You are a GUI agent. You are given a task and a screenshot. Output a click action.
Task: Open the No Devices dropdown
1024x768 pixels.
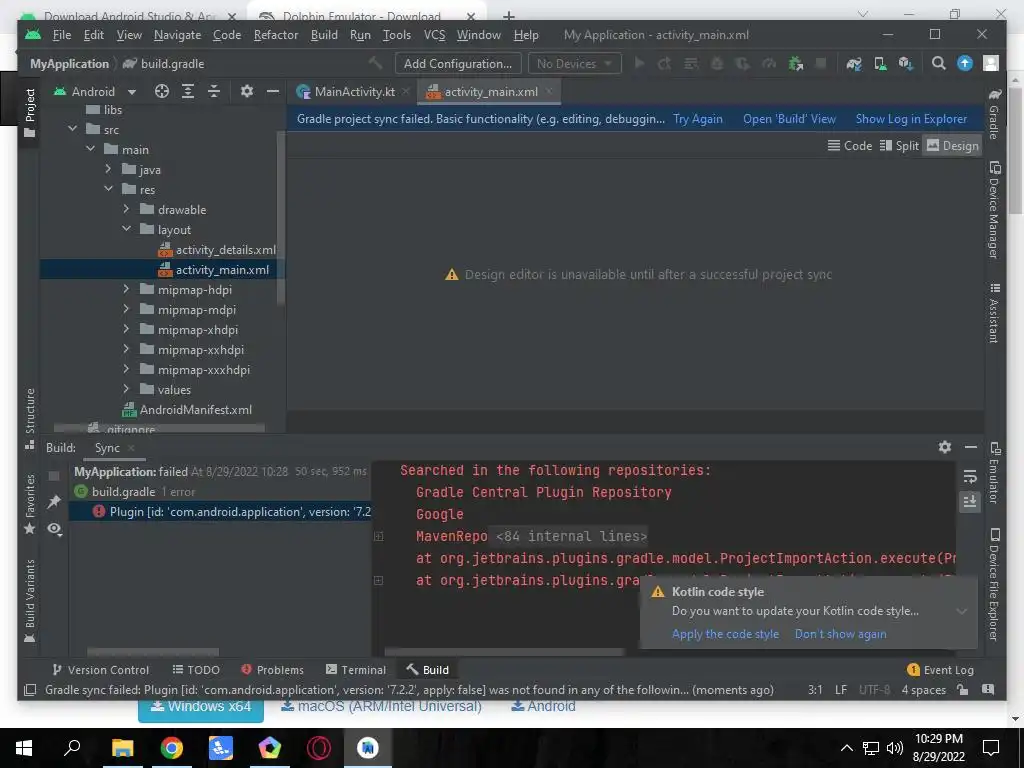[x=575, y=63]
